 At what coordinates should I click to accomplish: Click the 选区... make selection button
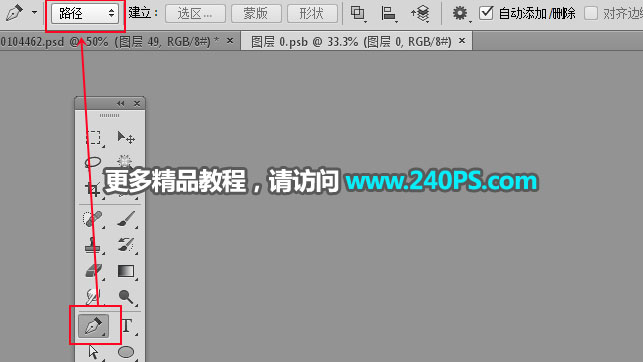195,14
